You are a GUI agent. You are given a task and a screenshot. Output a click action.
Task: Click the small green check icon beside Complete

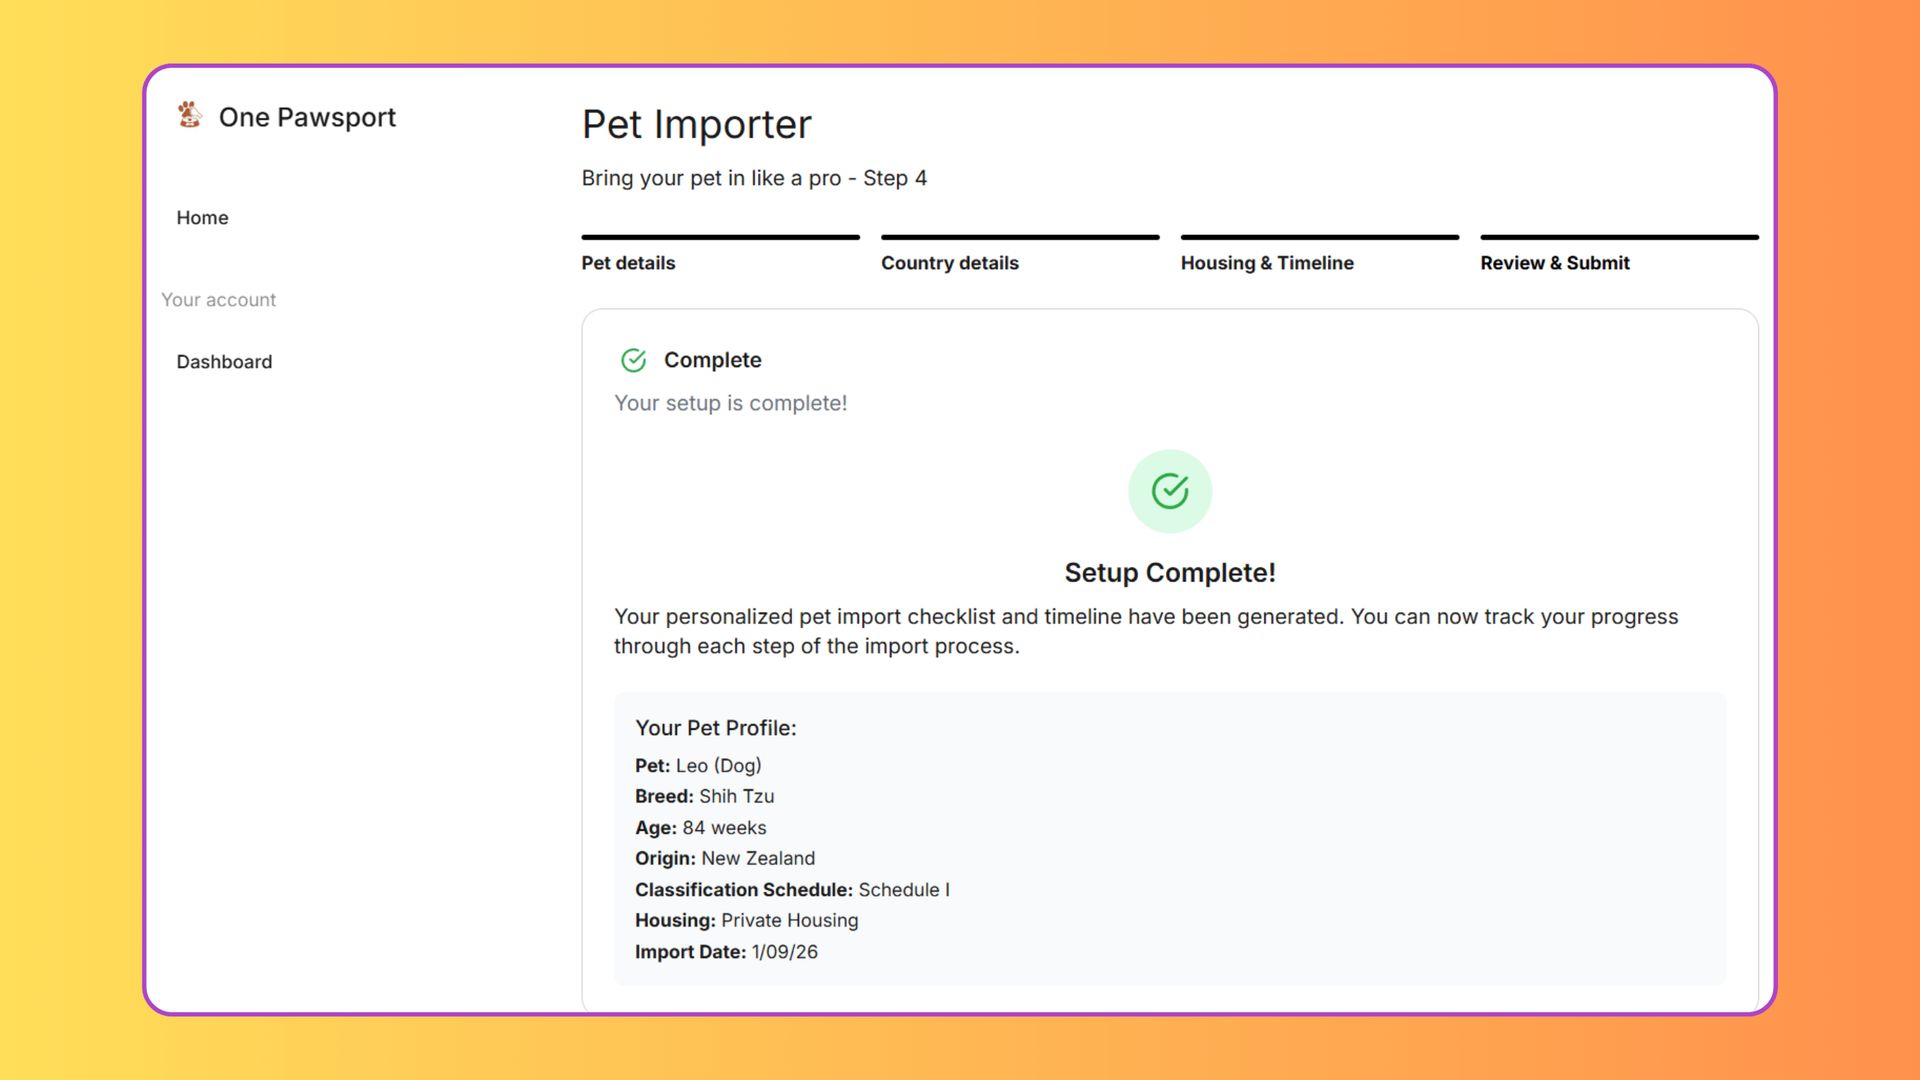click(x=633, y=360)
